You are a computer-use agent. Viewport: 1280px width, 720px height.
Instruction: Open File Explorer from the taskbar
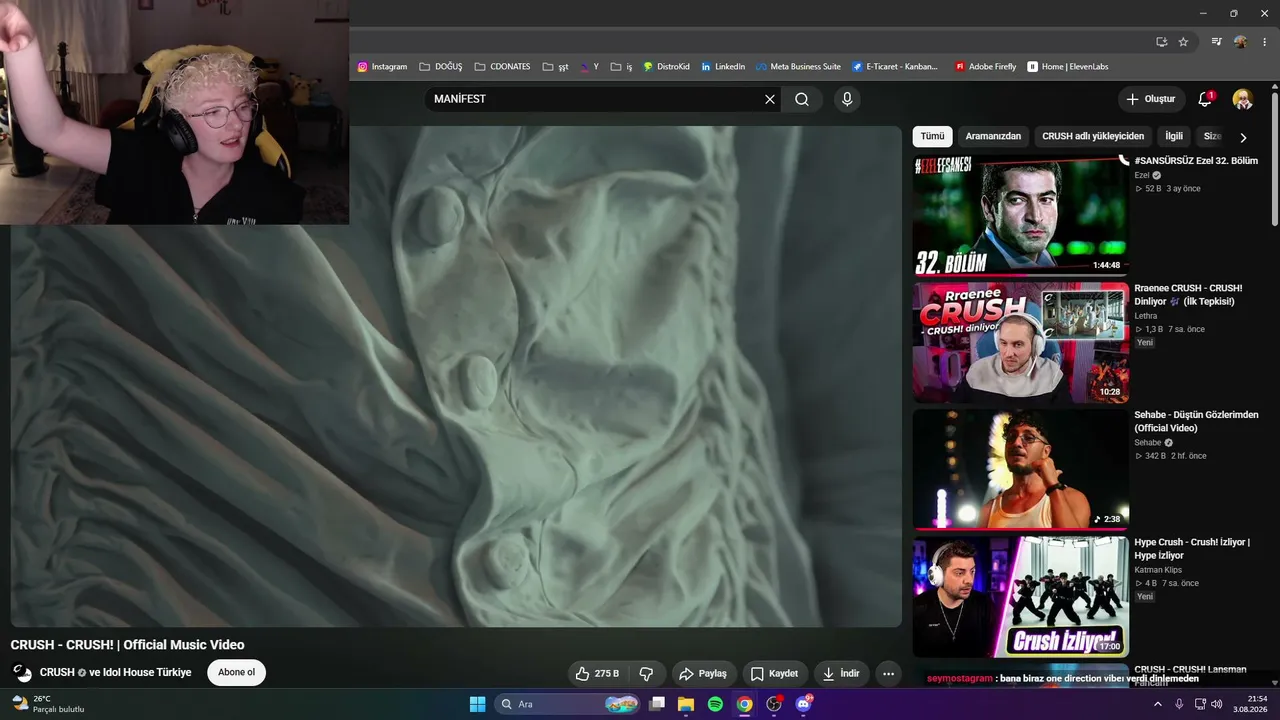tap(686, 704)
